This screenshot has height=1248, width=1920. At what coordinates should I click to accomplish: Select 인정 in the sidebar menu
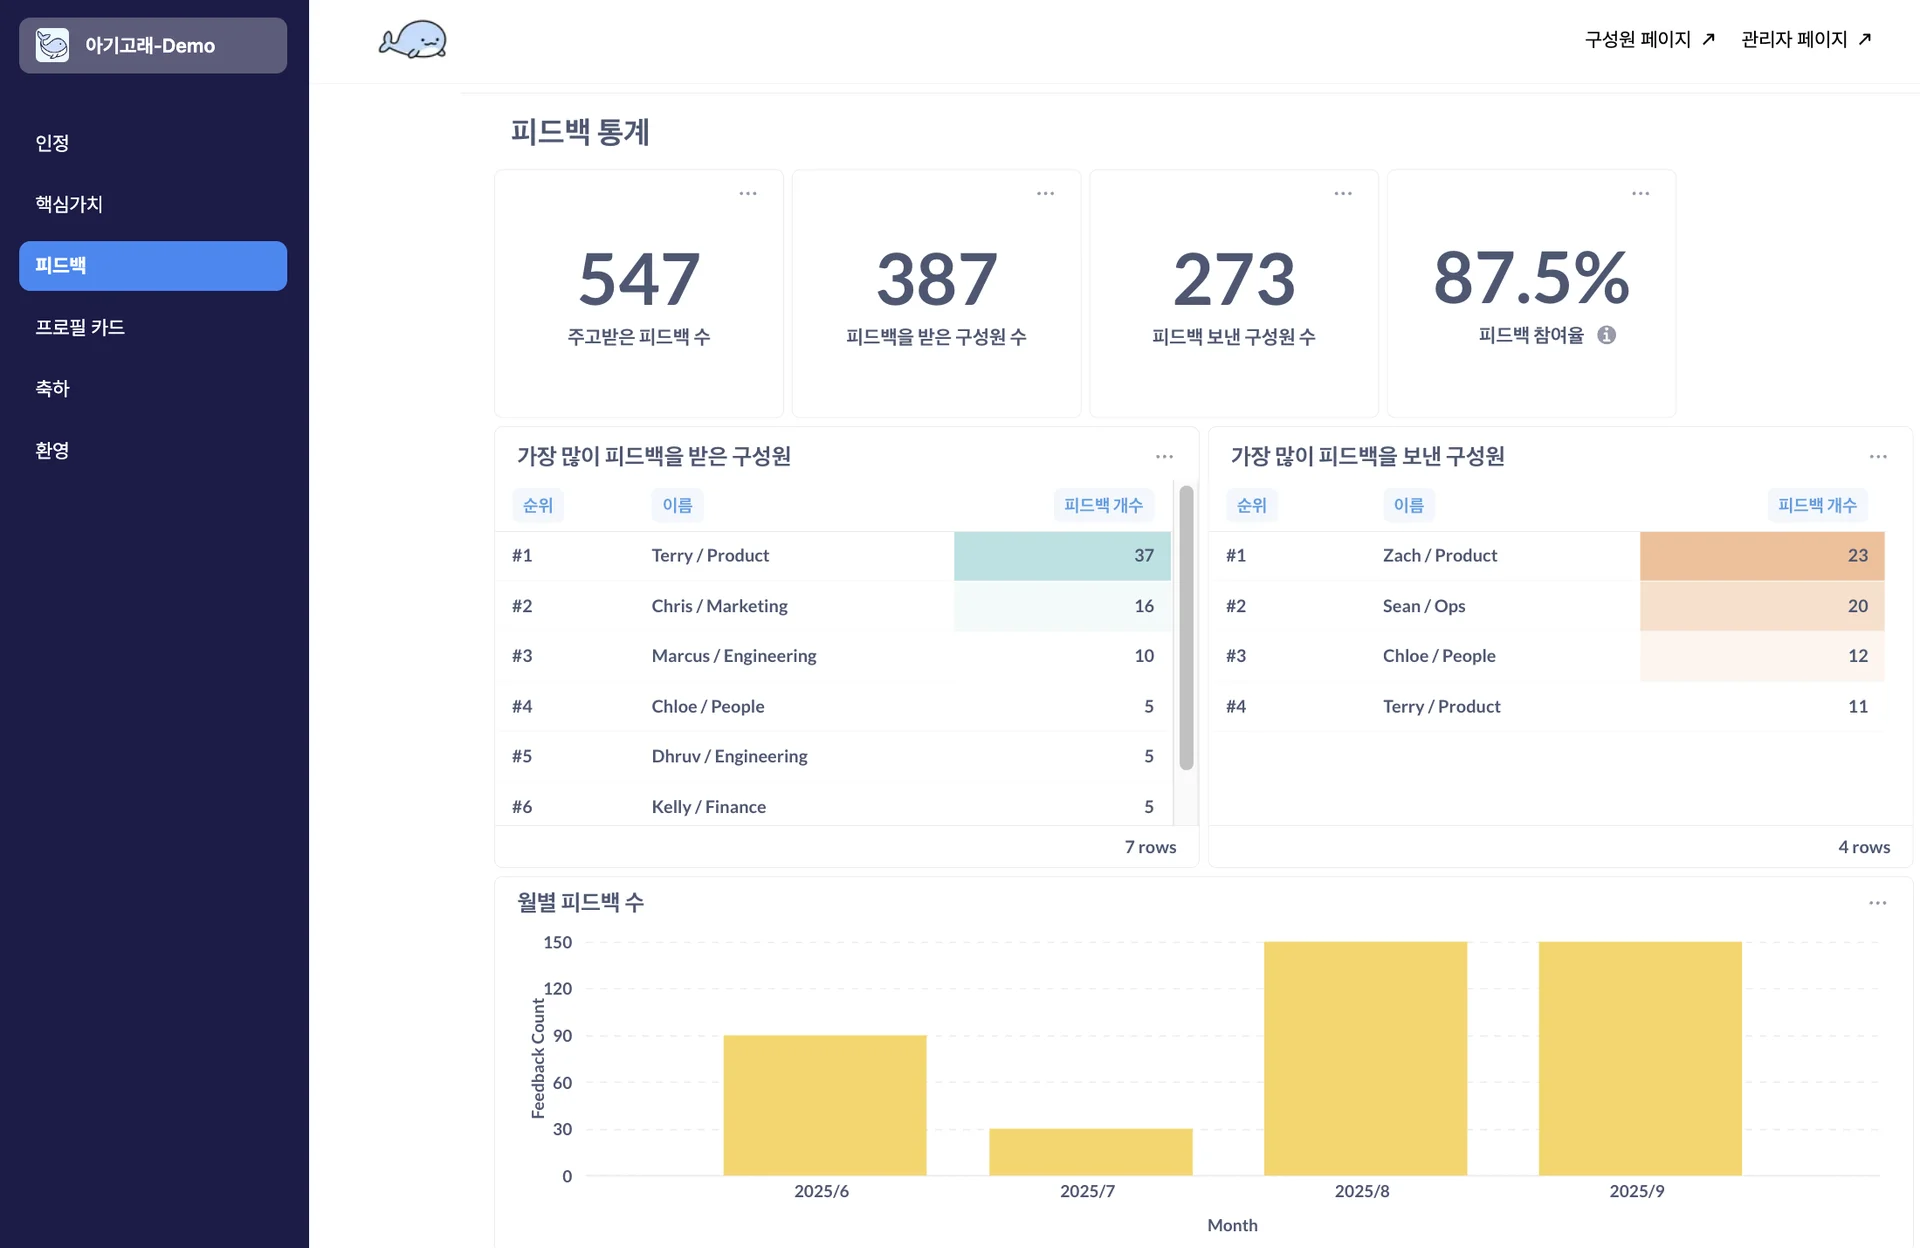(52, 143)
